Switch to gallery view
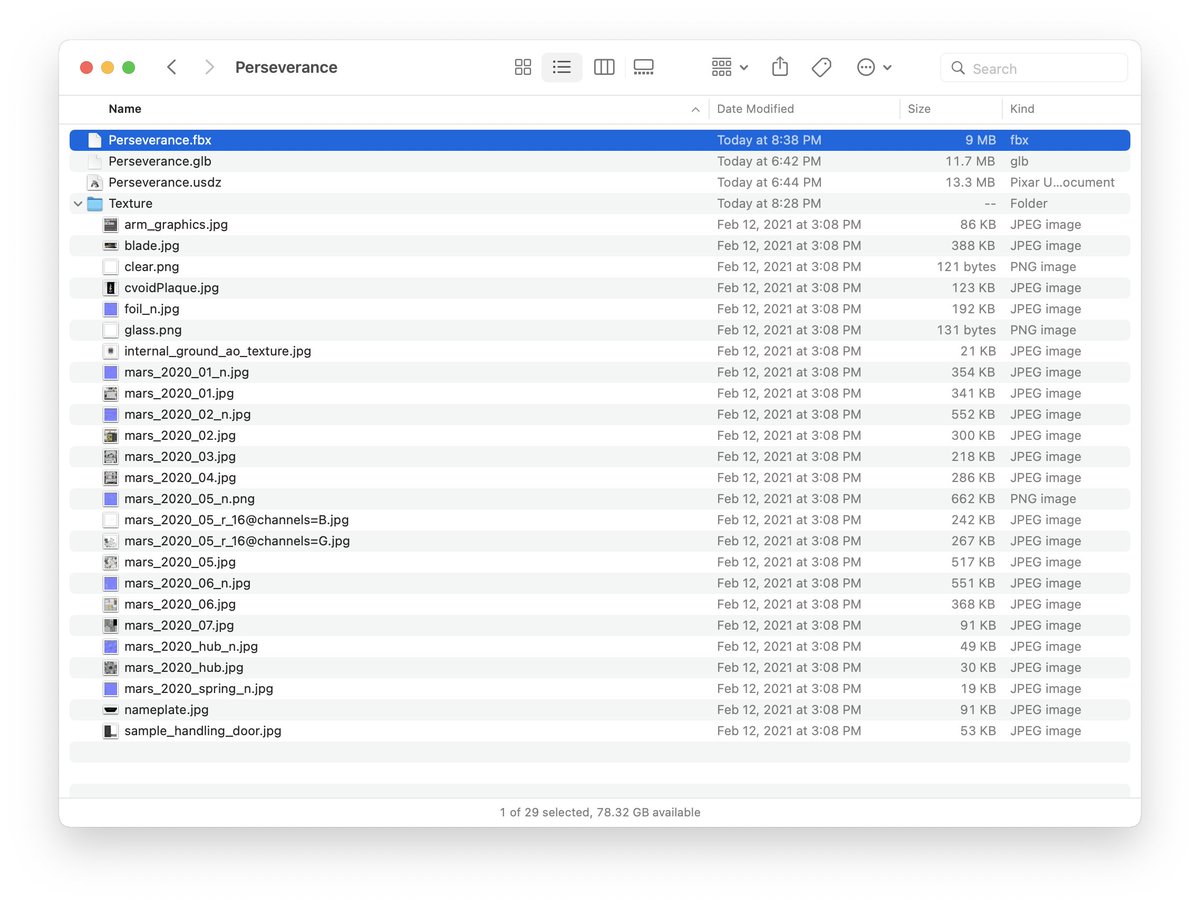The width and height of the screenshot is (1200, 905). pyautogui.click(x=644, y=67)
